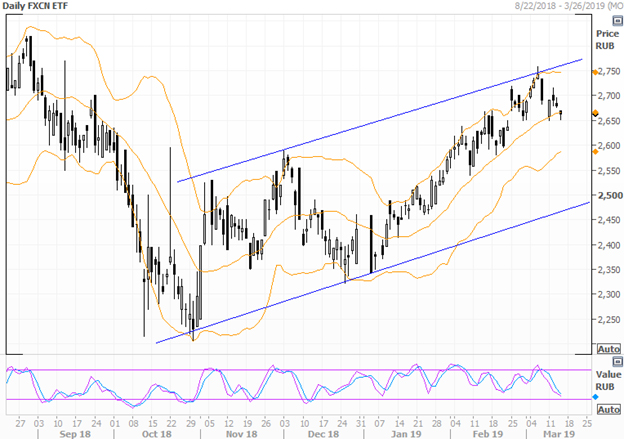Click the 2,700 price level on the axis
This screenshot has height=439, width=624.
pos(608,96)
